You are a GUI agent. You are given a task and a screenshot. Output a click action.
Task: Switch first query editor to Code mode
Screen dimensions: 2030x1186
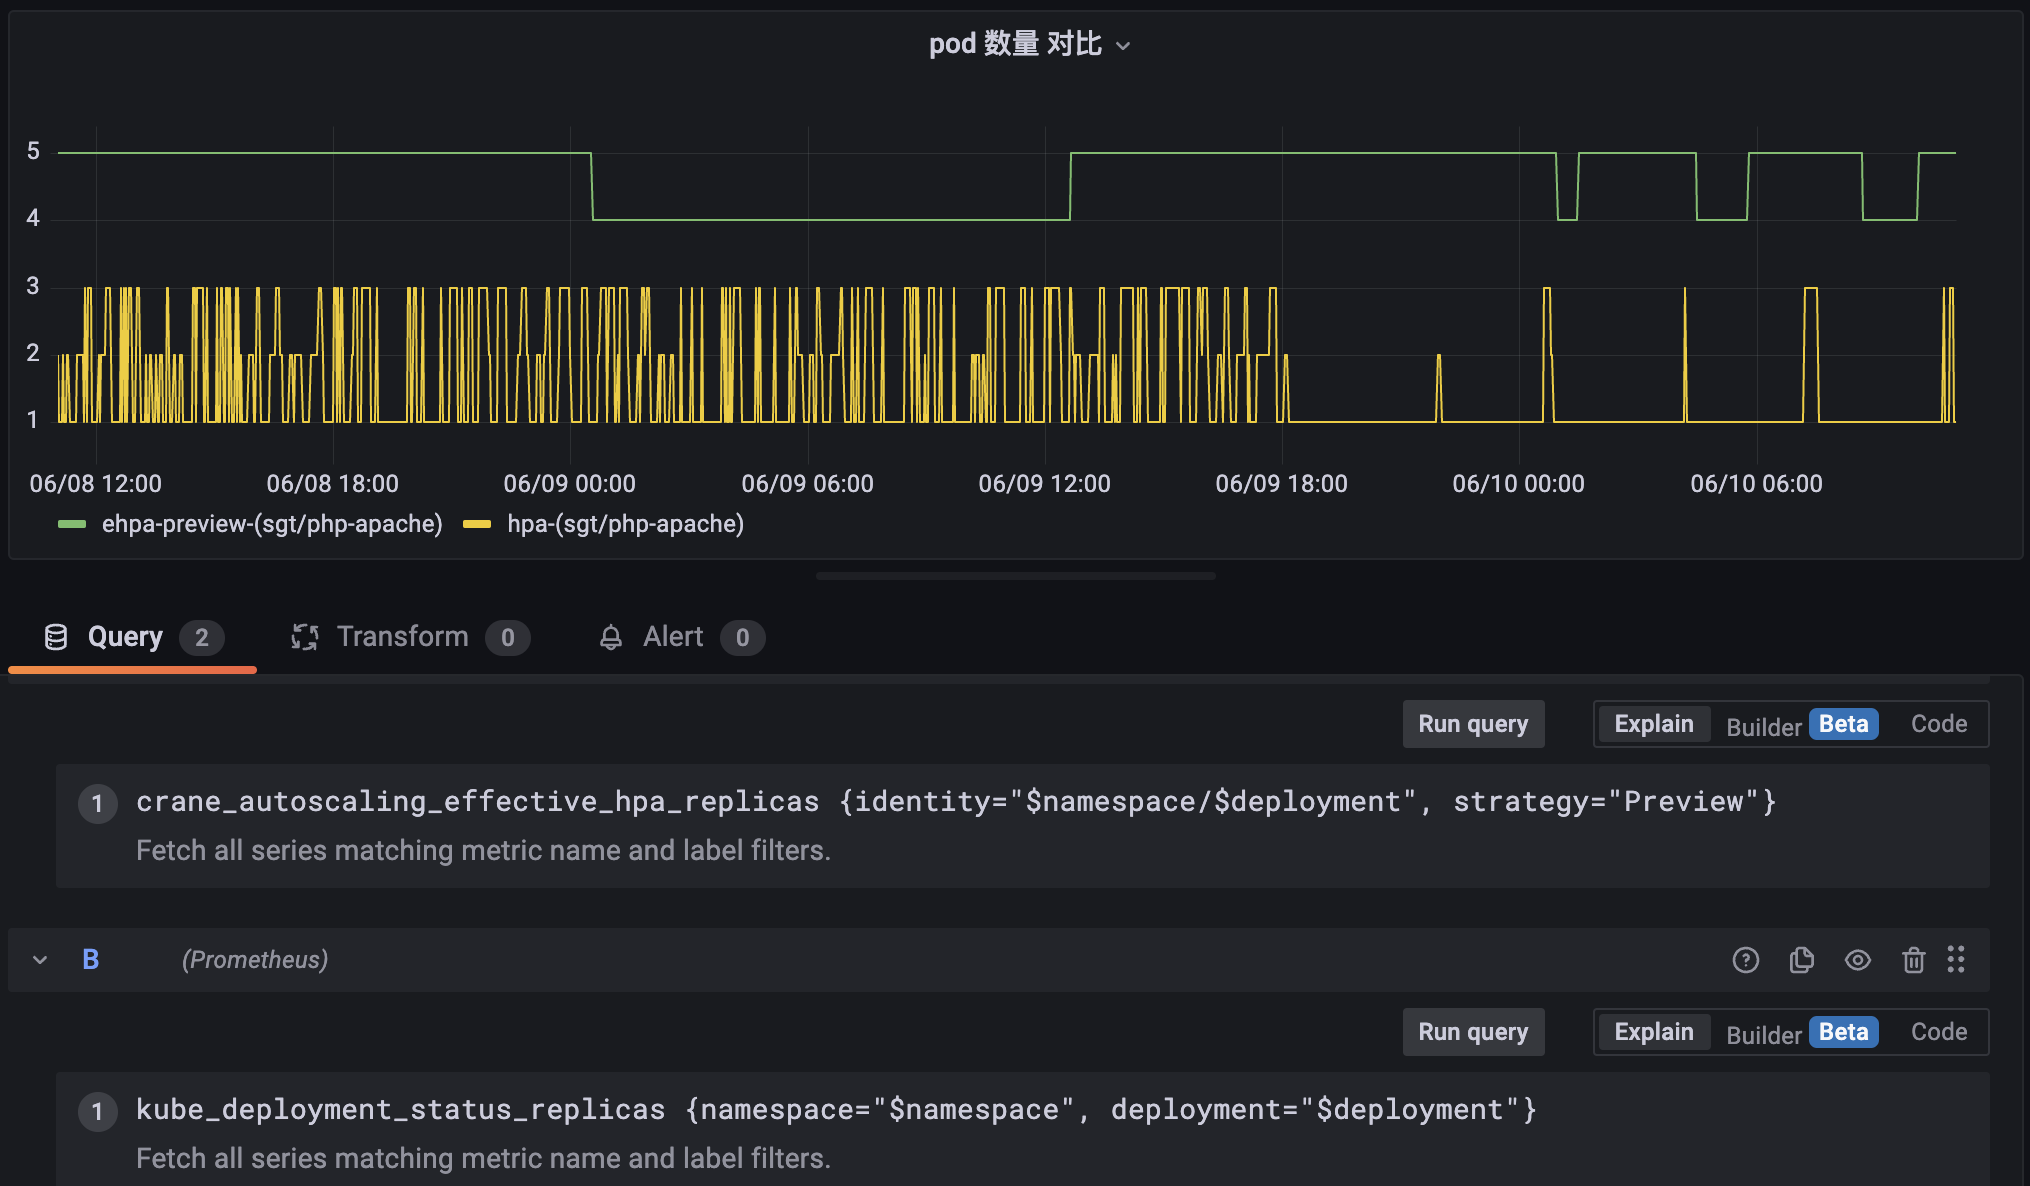pyautogui.click(x=1937, y=724)
